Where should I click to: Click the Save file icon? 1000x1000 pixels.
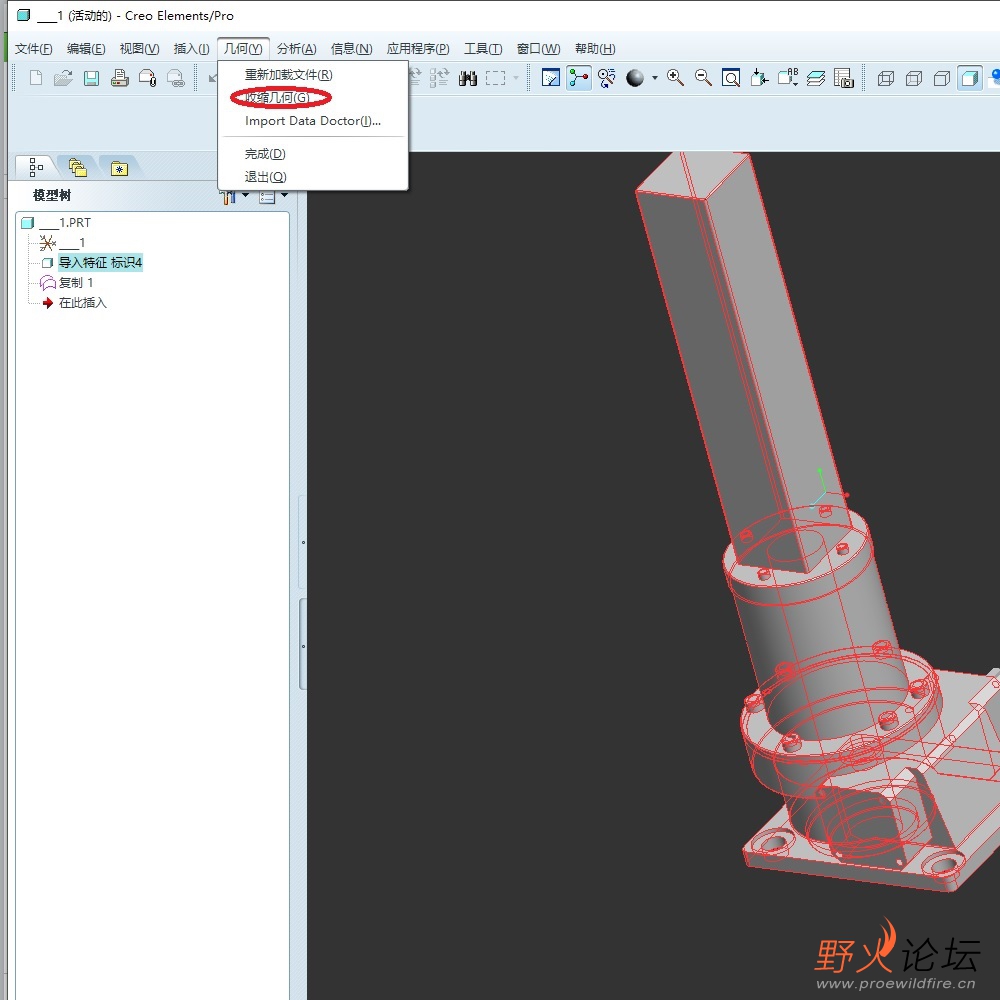[91, 78]
